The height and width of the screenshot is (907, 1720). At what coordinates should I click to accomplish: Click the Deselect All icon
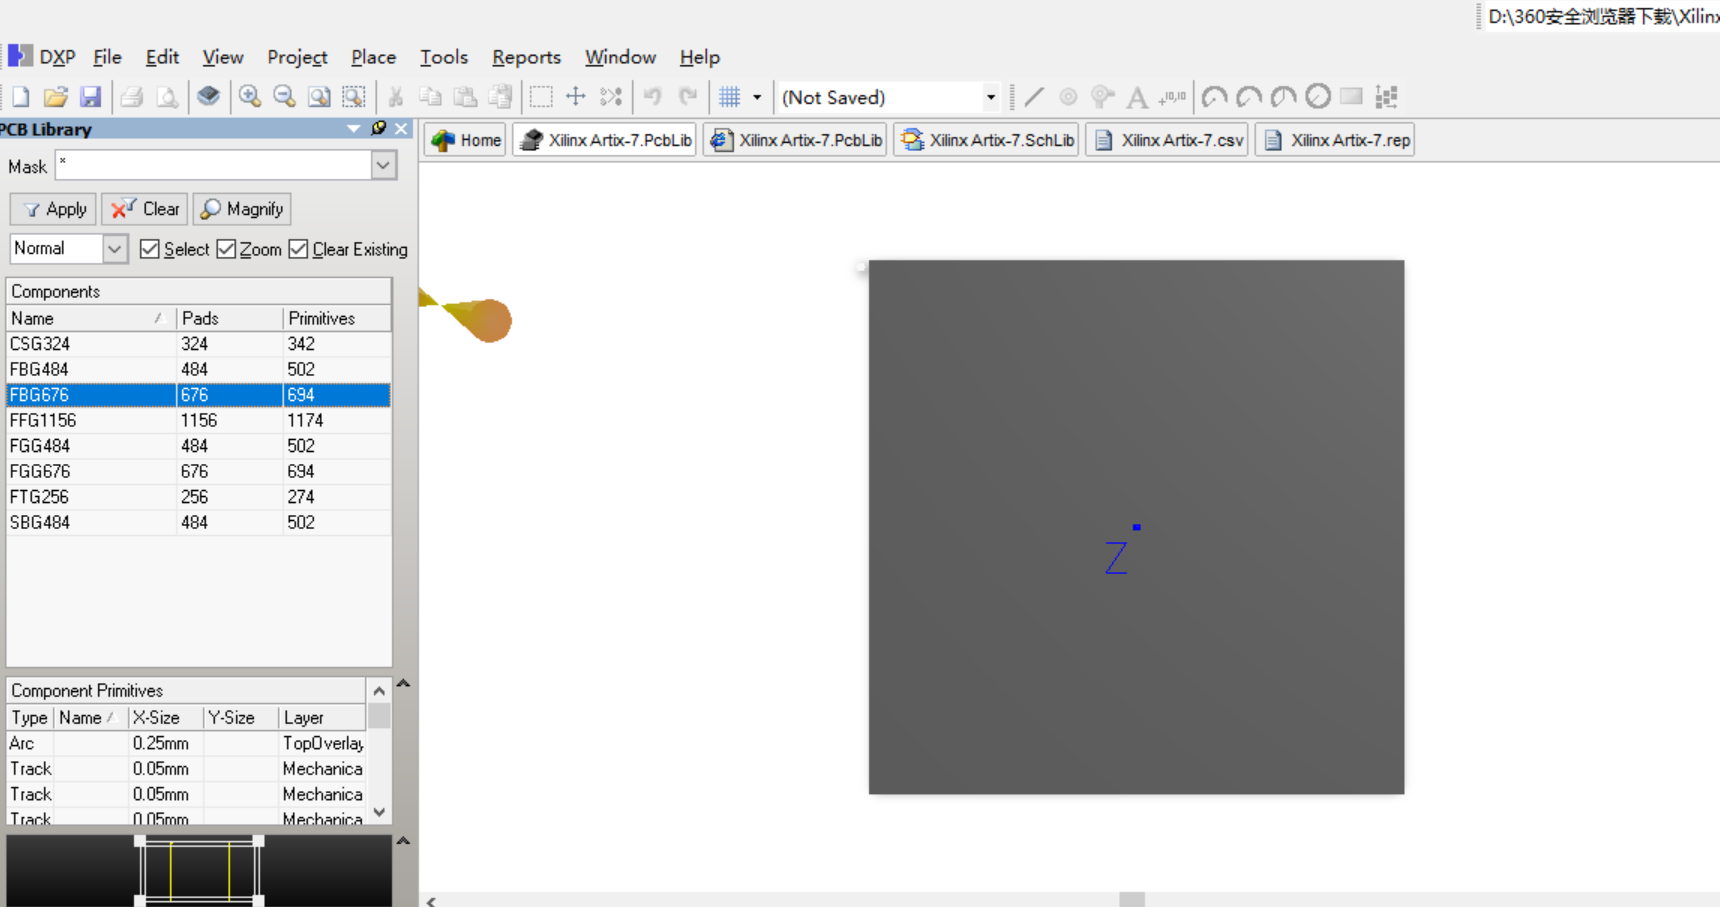tap(611, 97)
